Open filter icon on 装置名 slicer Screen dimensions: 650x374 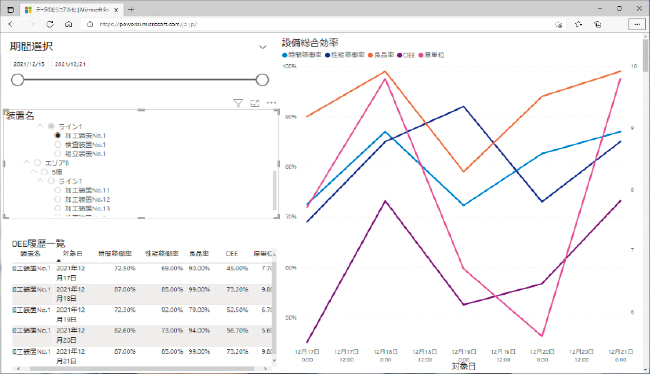pos(238,103)
